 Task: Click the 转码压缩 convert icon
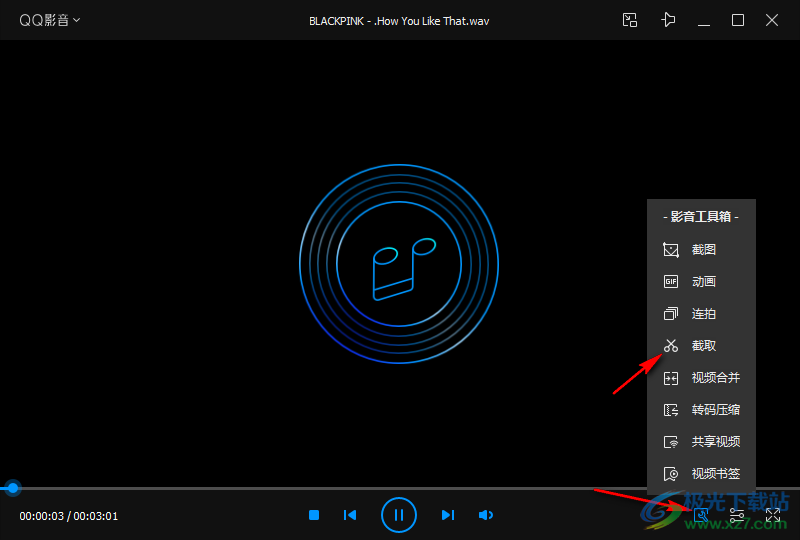[671, 410]
